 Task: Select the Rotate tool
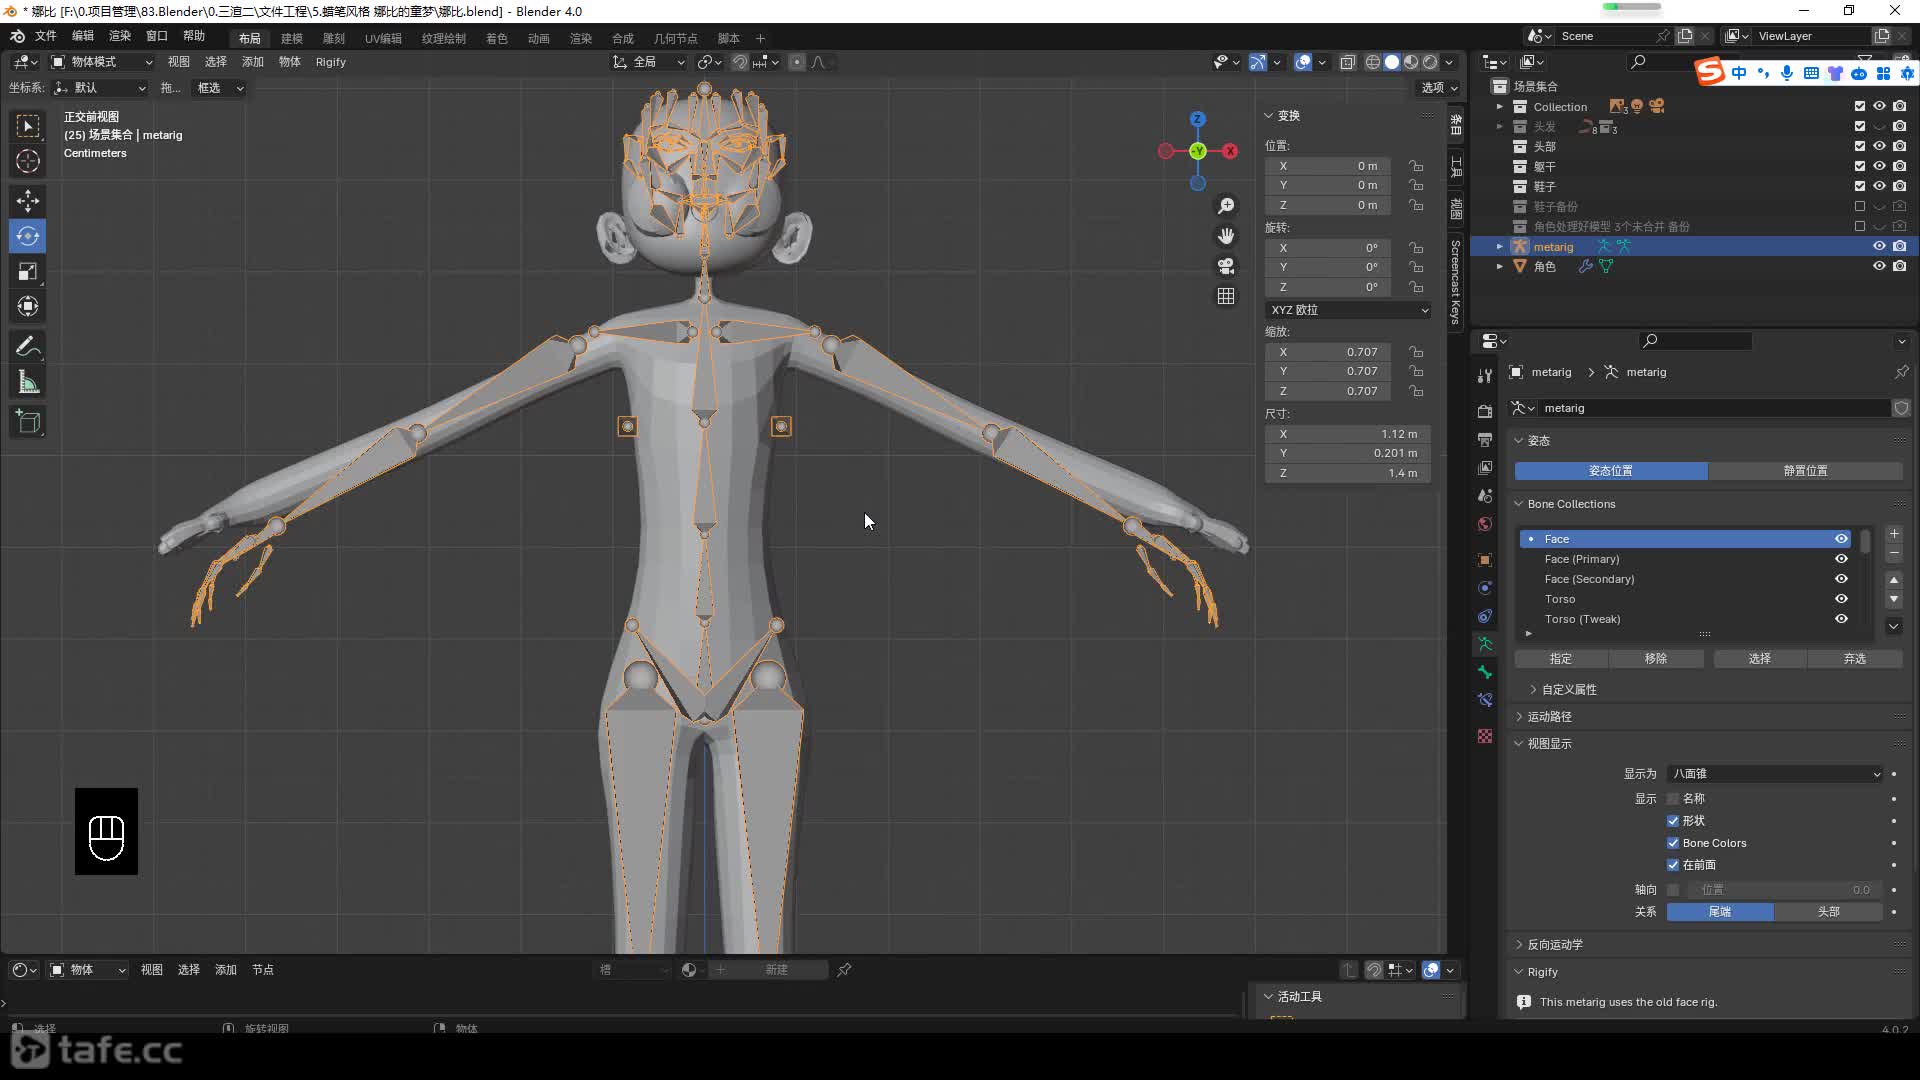[28, 236]
